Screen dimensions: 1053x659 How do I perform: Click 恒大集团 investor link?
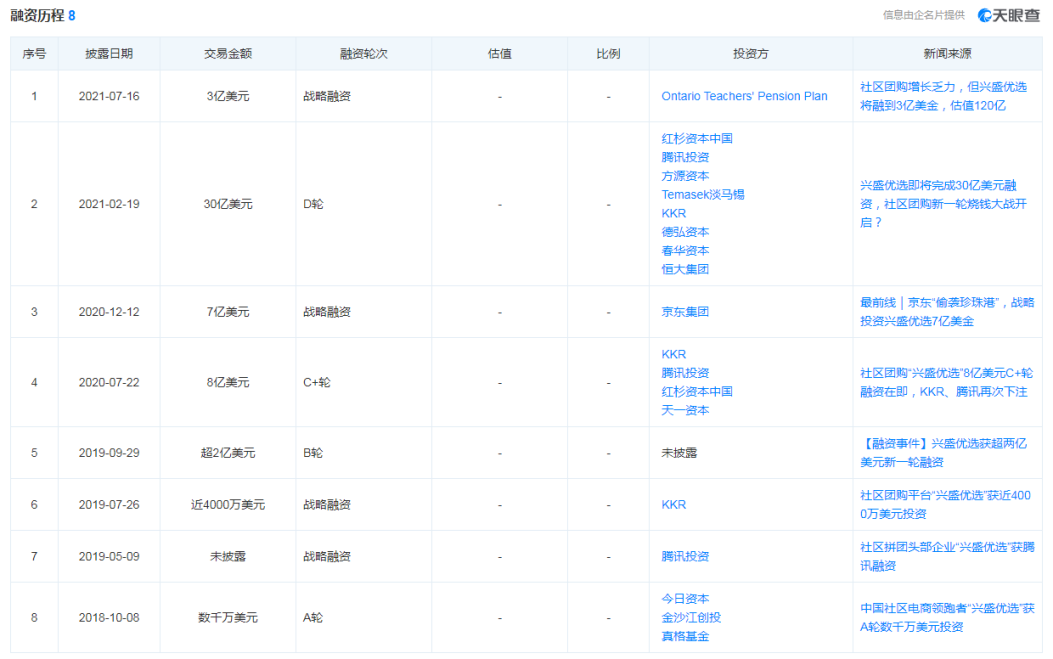click(685, 269)
